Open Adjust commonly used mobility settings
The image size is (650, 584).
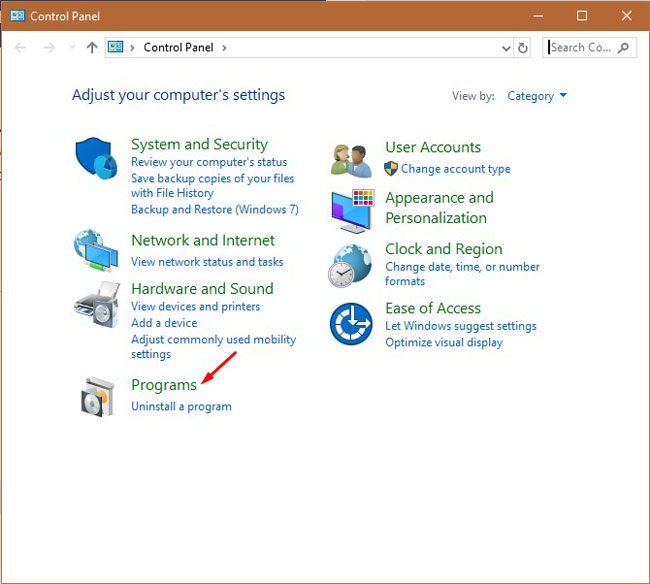pos(213,347)
